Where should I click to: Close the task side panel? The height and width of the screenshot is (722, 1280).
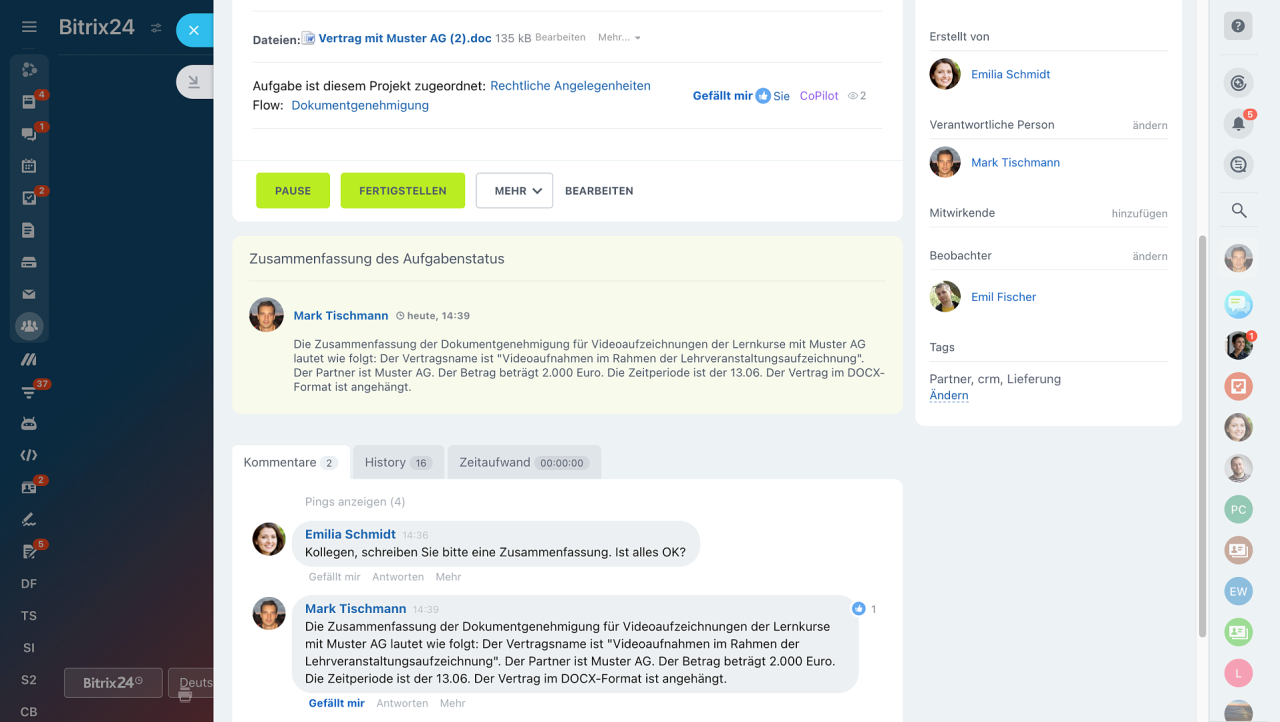pyautogui.click(x=194, y=30)
